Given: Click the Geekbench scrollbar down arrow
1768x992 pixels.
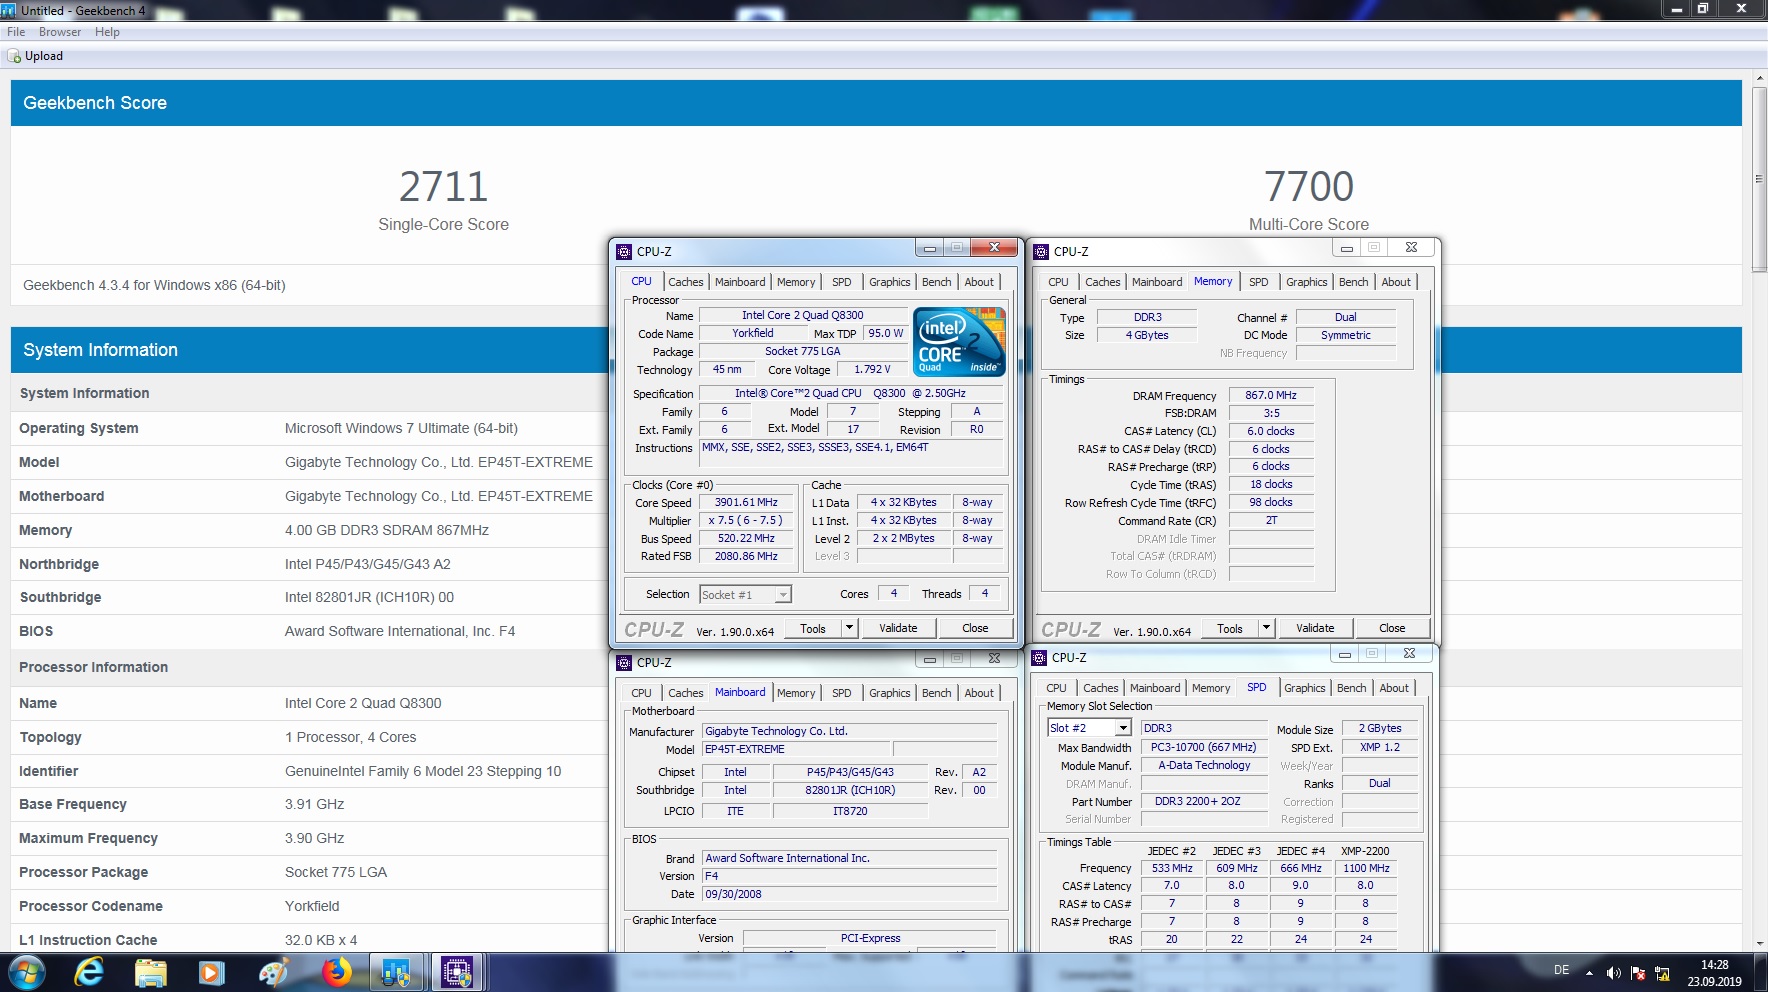Looking at the screenshot, I should pyautogui.click(x=1759, y=943).
